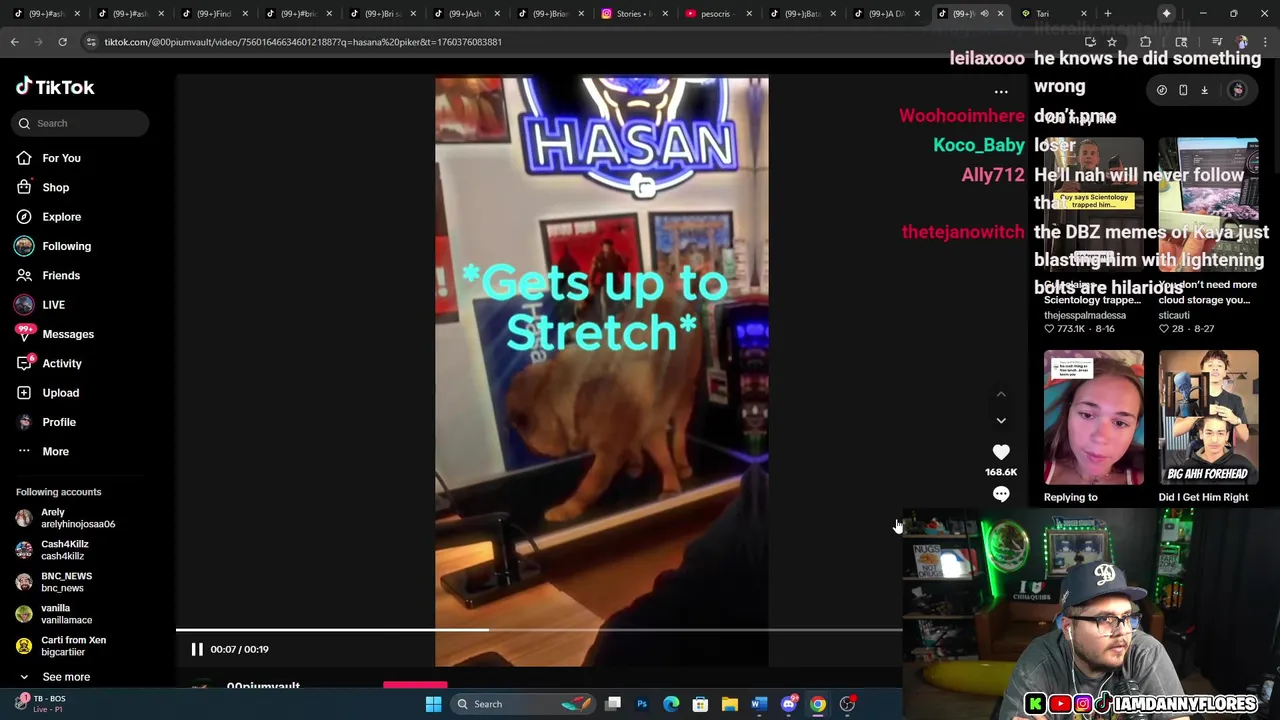Image resolution: width=1280 pixels, height=720 pixels.
Task: Go back in the browser
Action: [14, 42]
